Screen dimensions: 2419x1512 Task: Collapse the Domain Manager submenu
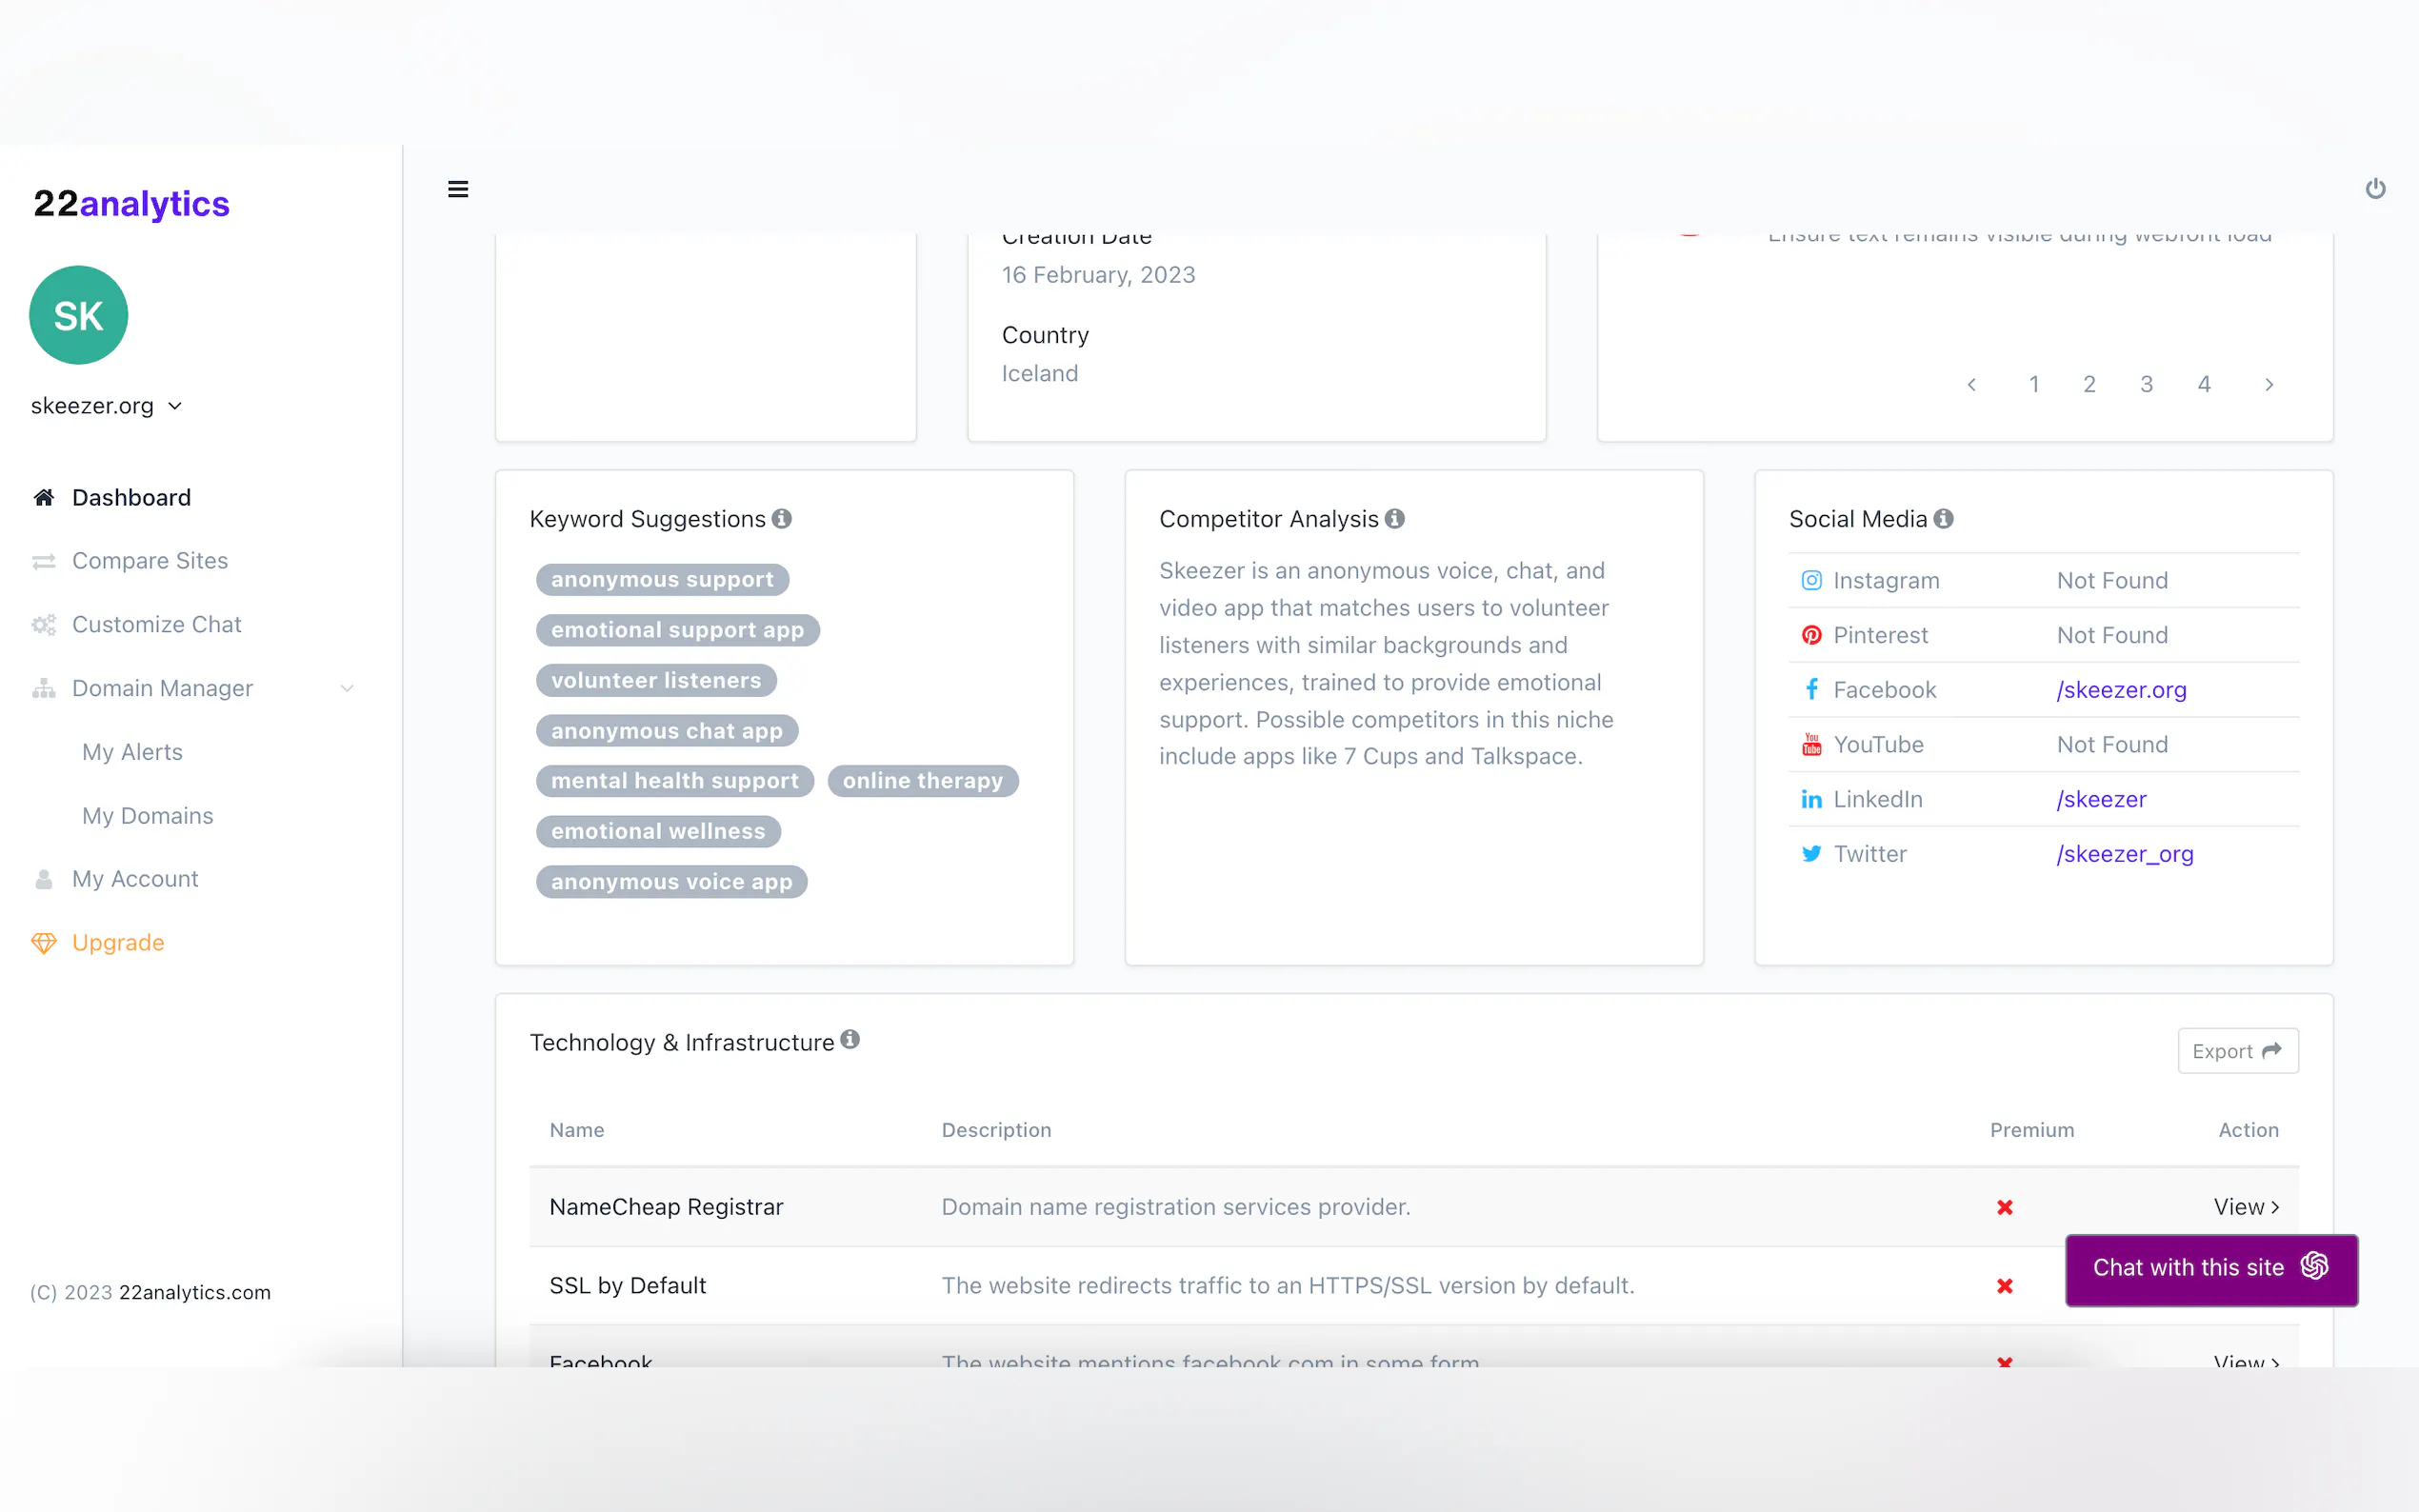[x=347, y=688]
